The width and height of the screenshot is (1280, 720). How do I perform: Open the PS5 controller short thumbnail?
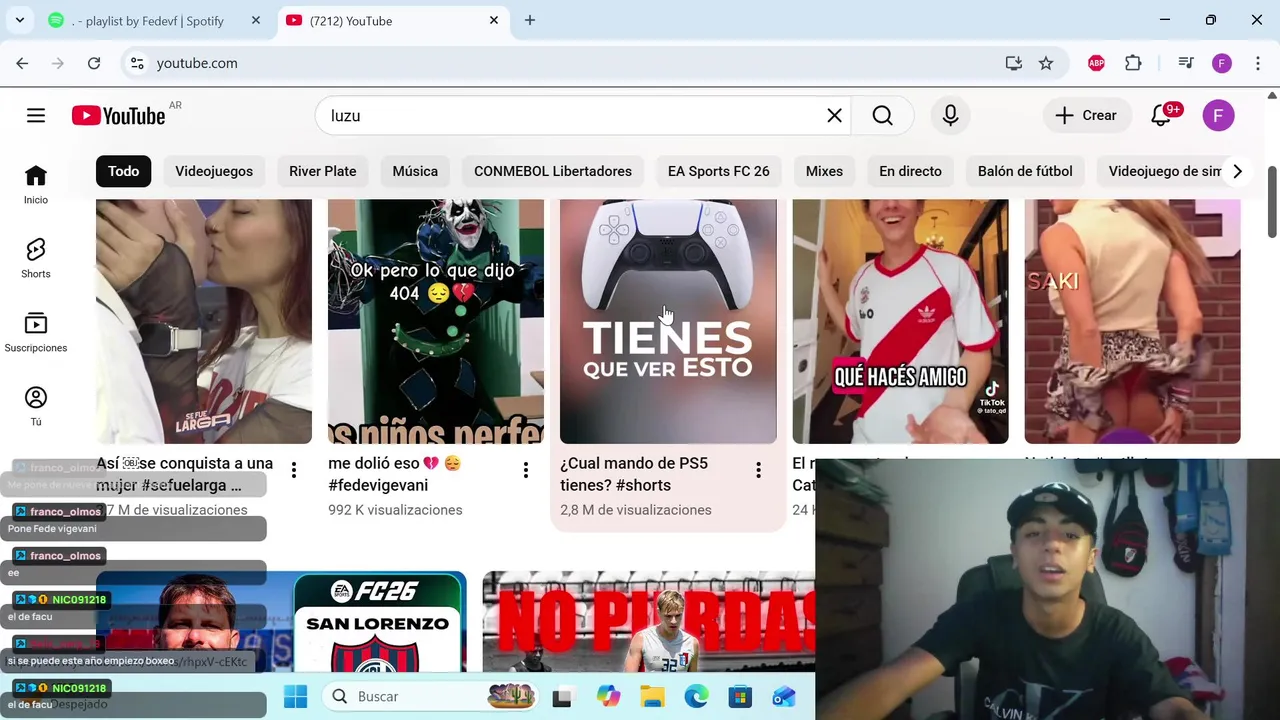[668, 321]
